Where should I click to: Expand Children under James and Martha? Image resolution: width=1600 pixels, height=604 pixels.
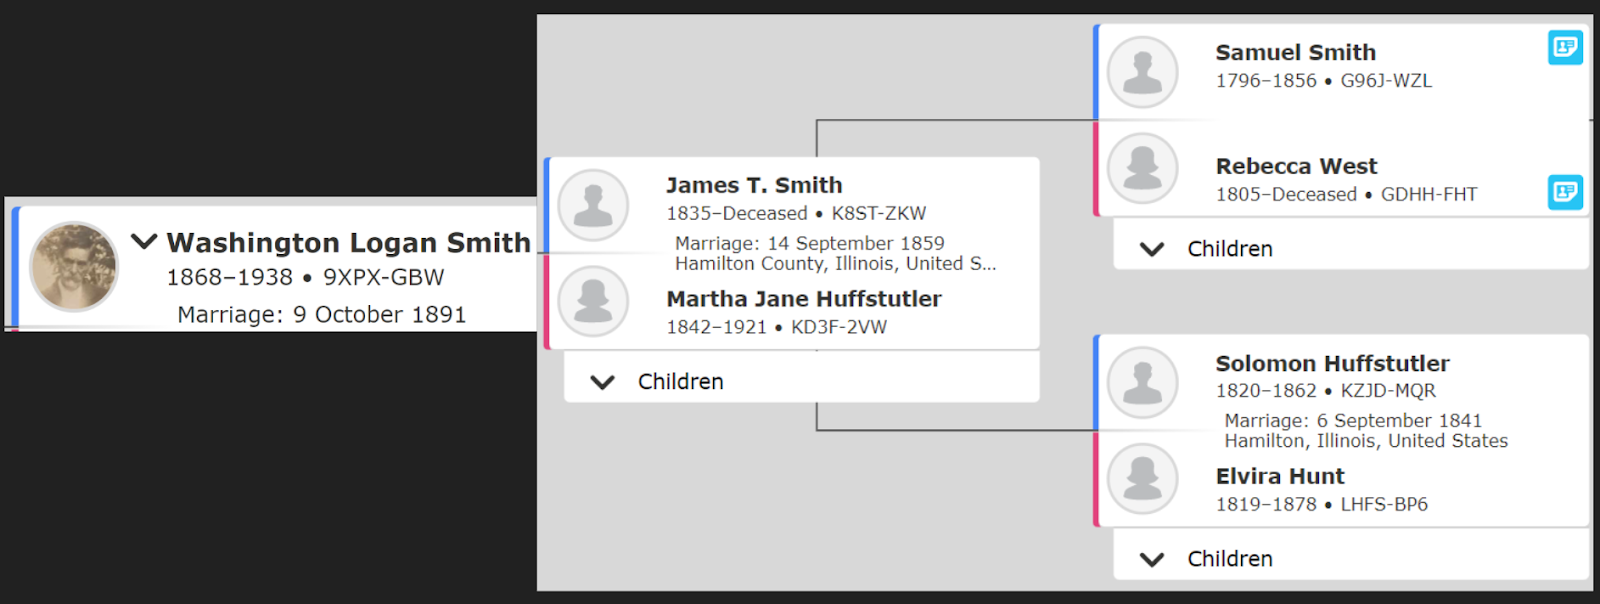pyautogui.click(x=602, y=382)
